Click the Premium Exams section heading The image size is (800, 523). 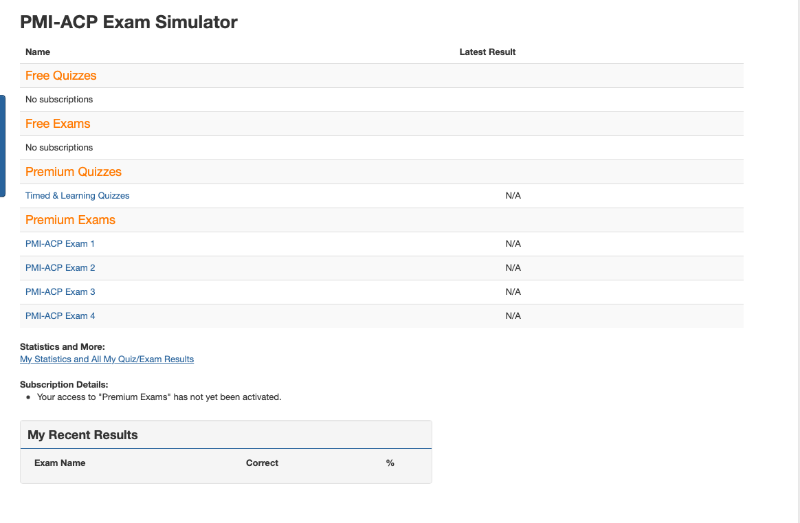[70, 220]
